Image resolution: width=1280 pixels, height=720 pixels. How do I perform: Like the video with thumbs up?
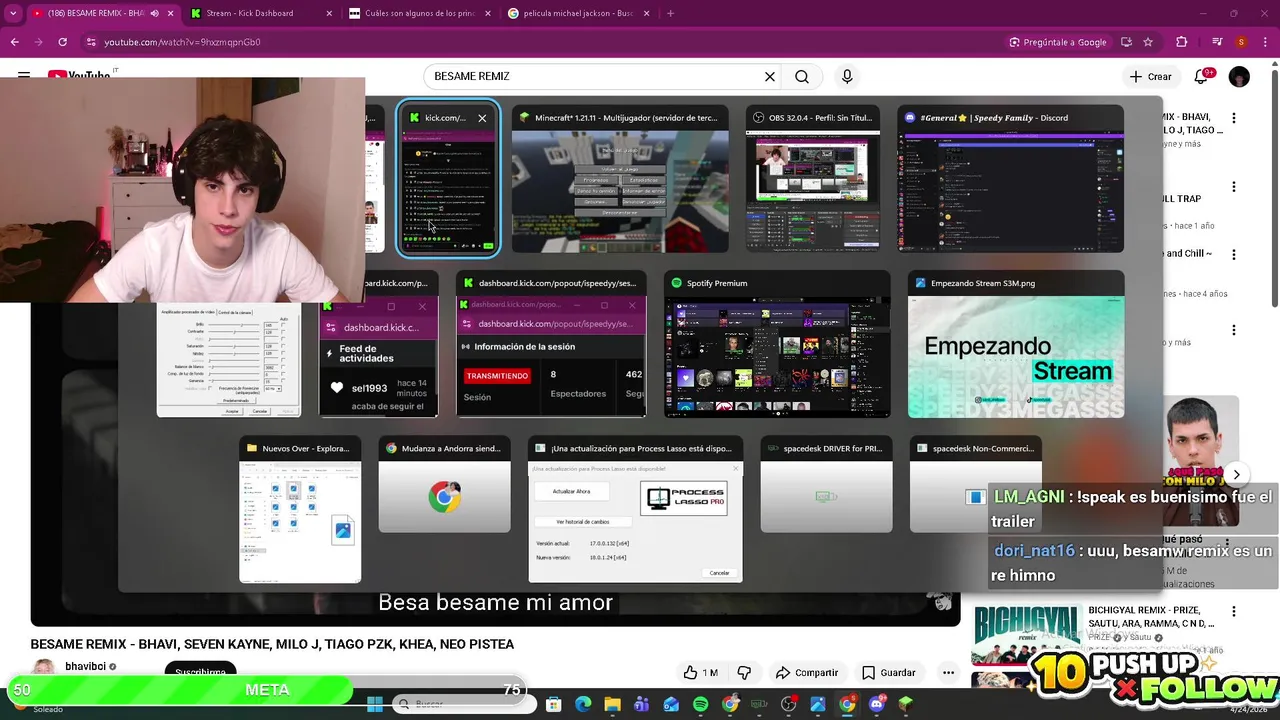click(700, 673)
